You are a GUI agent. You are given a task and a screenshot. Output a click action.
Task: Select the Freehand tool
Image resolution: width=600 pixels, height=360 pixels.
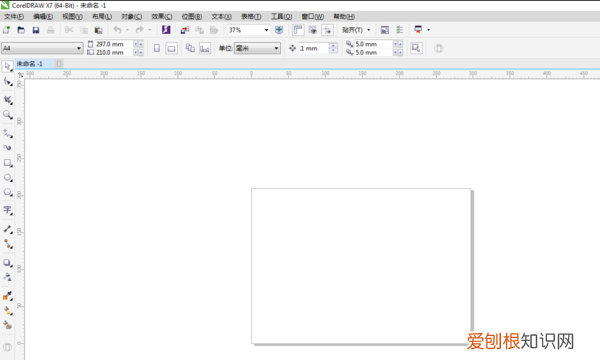tap(7, 133)
